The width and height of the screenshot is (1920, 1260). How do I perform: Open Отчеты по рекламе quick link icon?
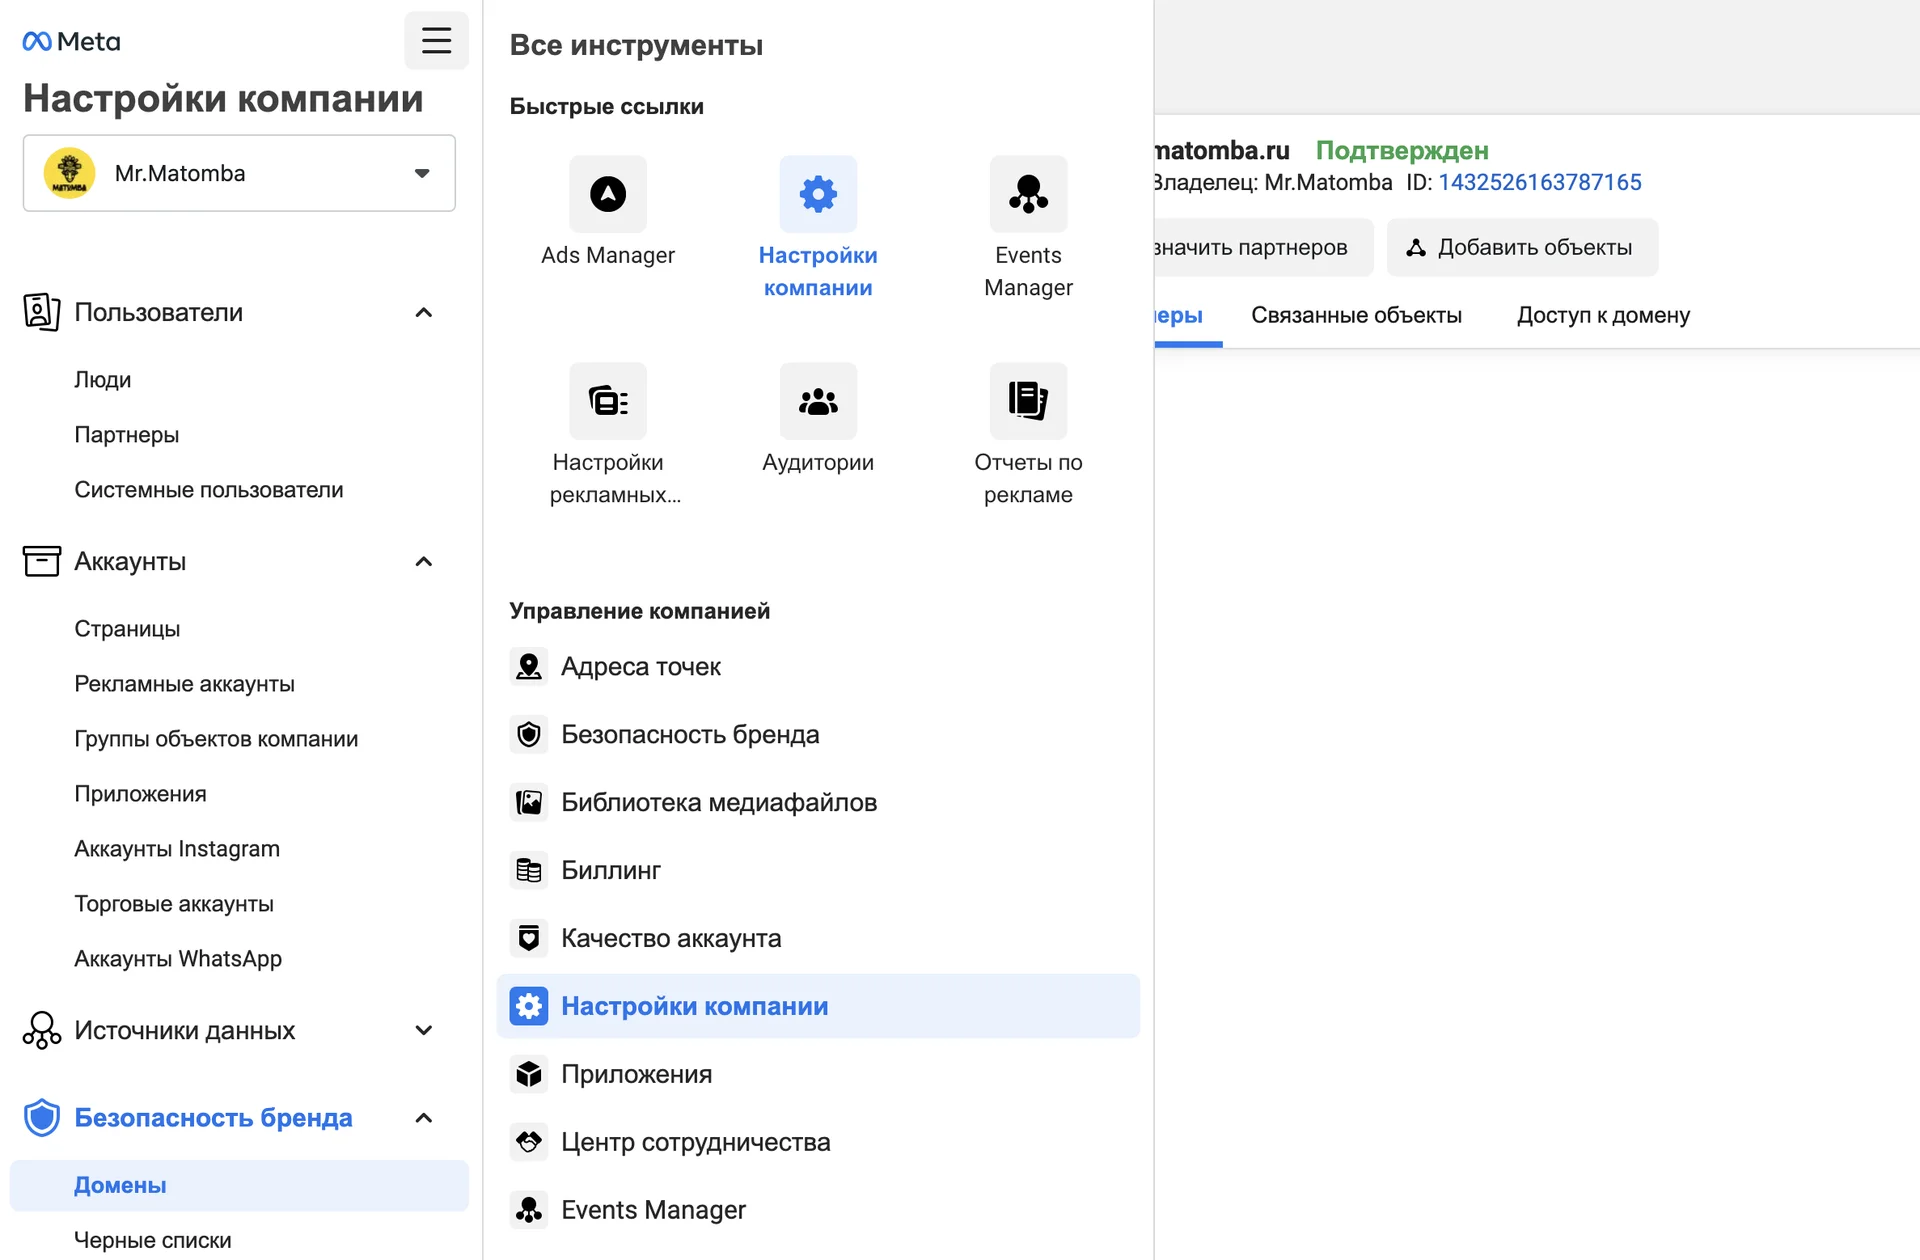click(x=1028, y=401)
